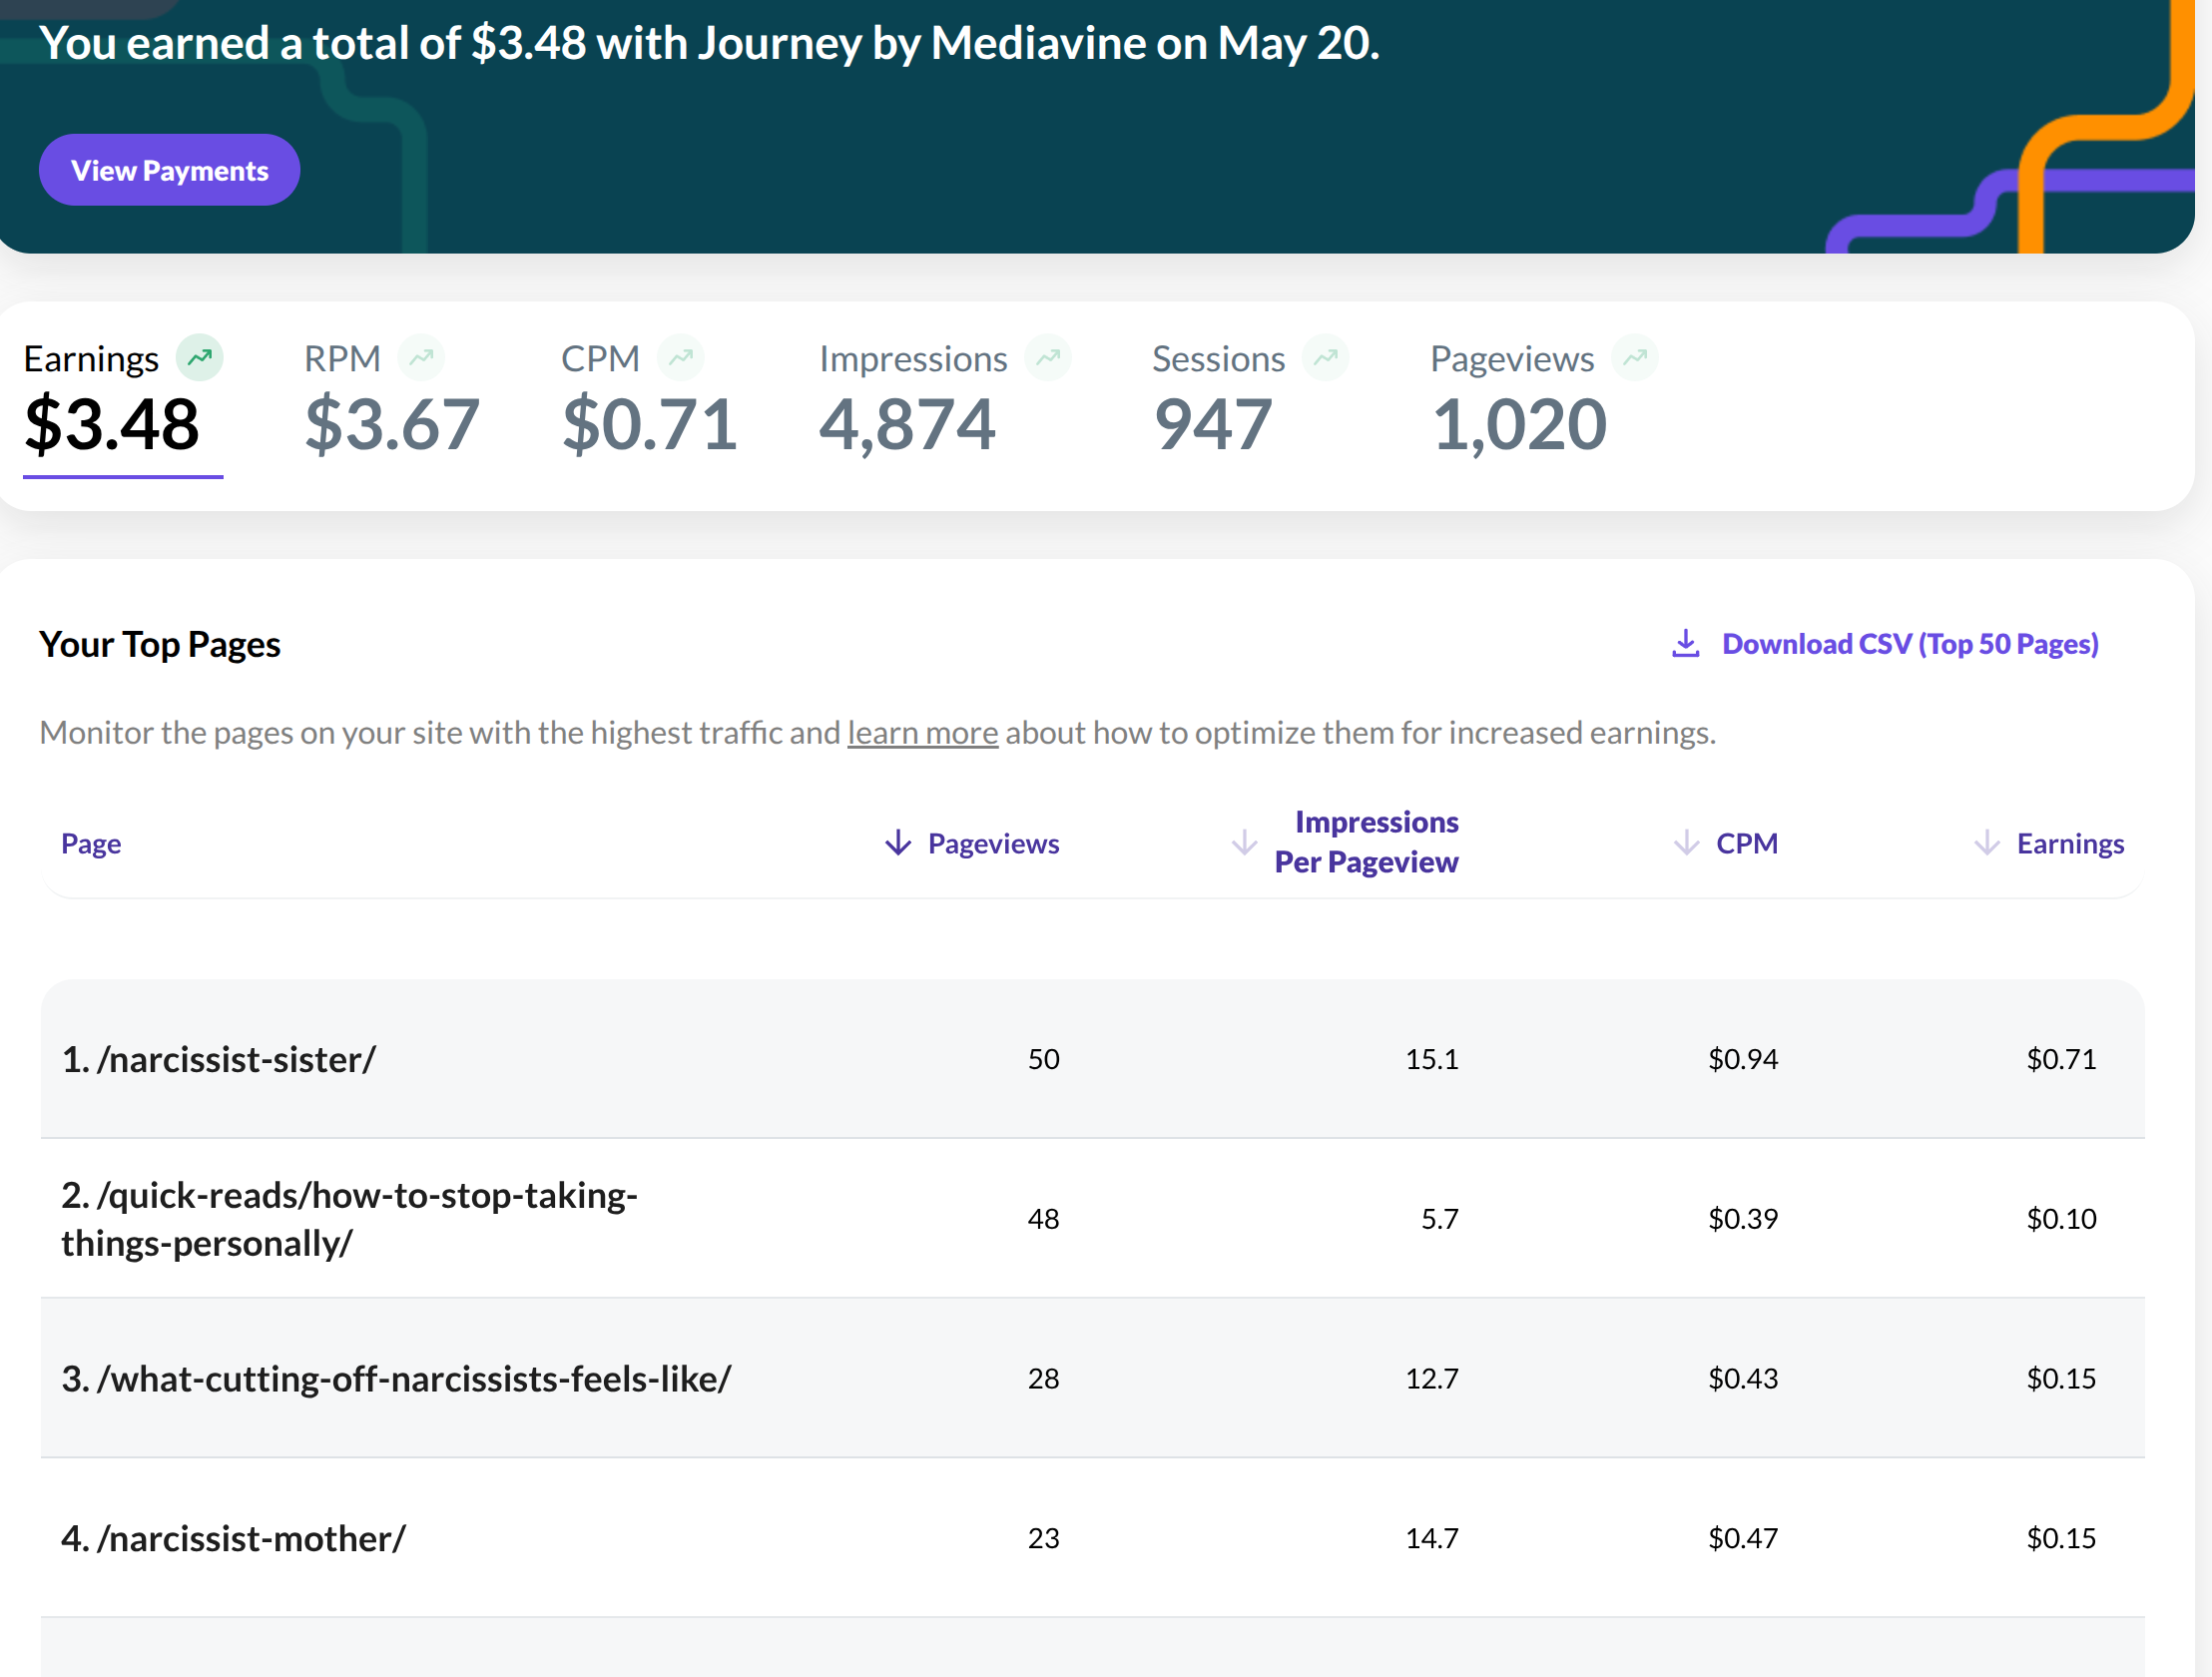Sort by Impressions Per Pageview arrow

click(x=1243, y=842)
